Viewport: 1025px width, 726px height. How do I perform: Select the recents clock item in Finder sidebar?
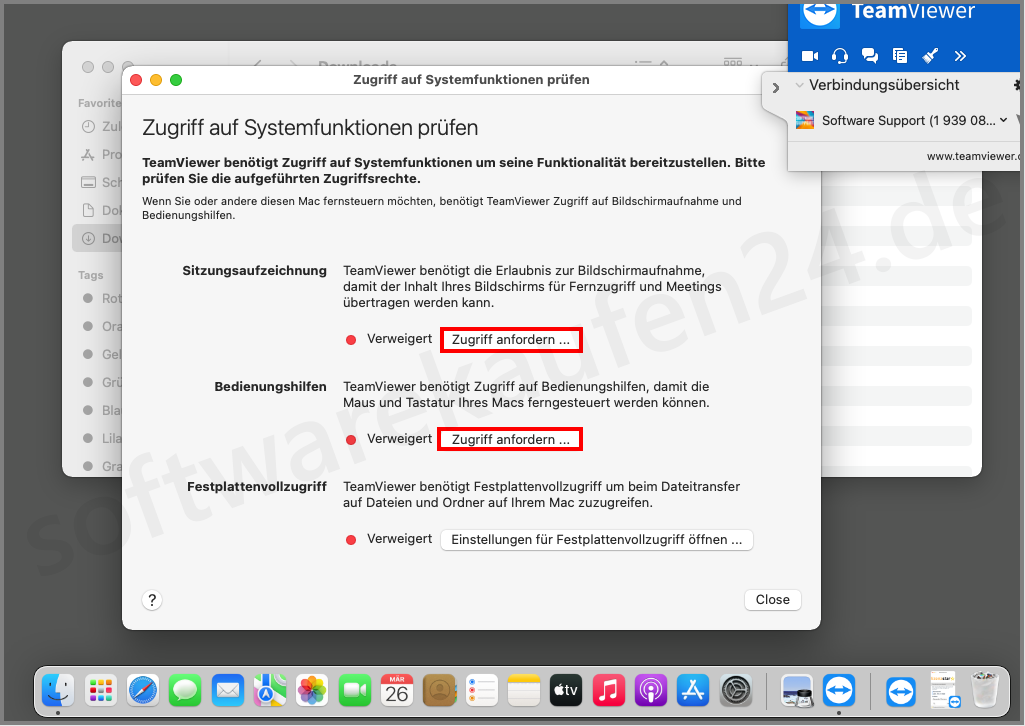click(100, 127)
